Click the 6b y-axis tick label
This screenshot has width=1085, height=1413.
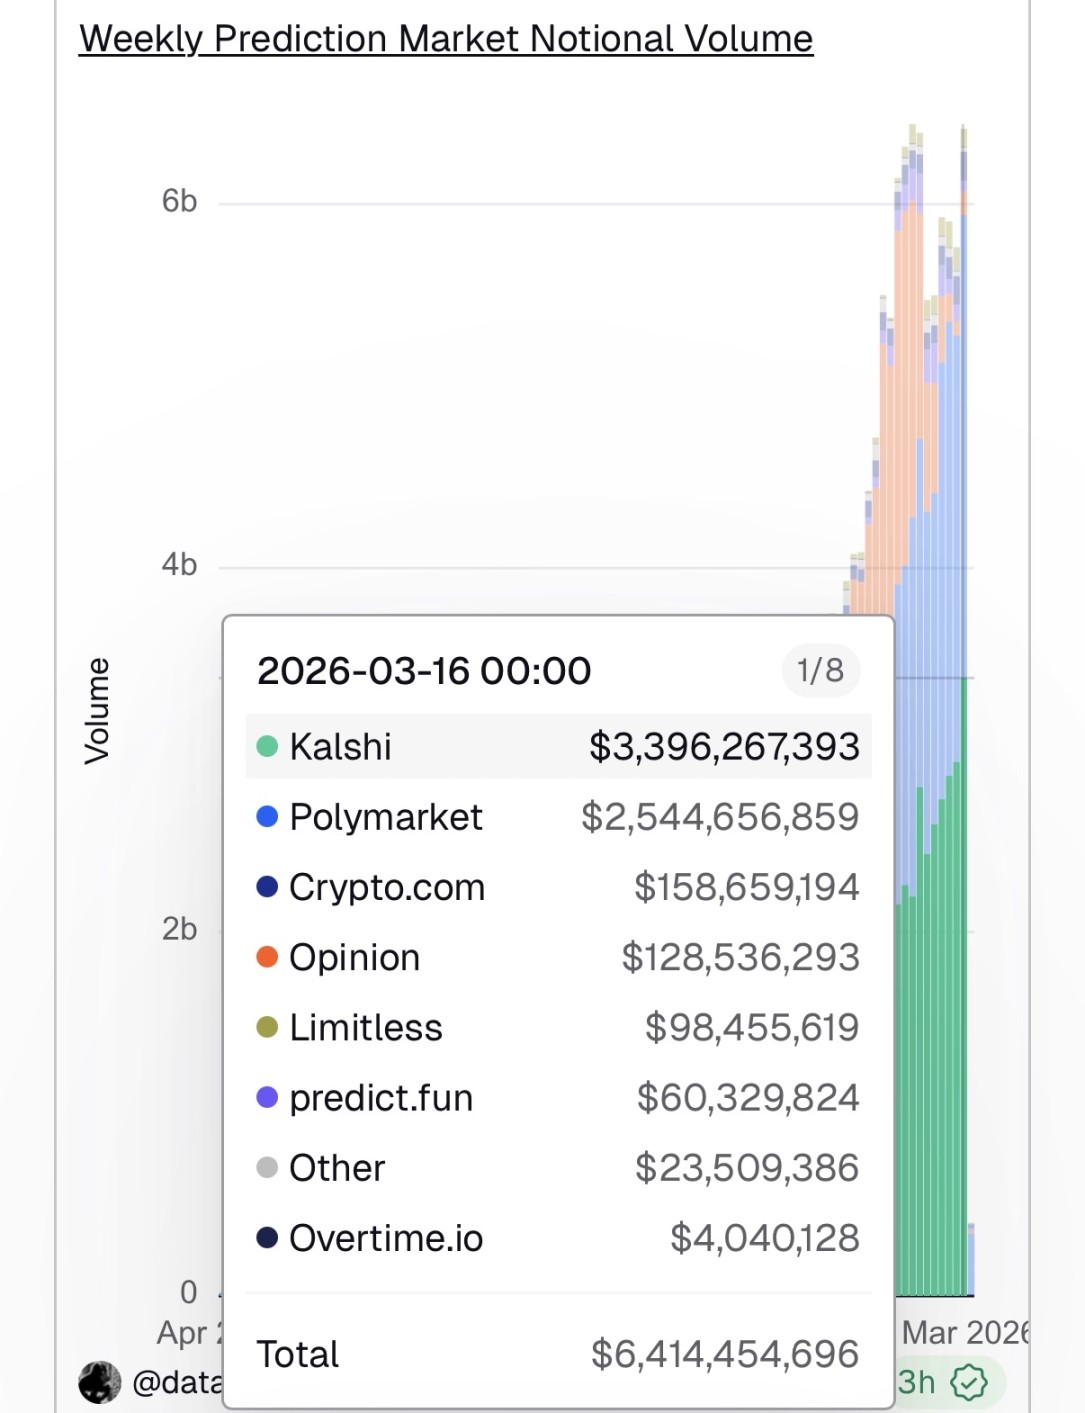[180, 201]
